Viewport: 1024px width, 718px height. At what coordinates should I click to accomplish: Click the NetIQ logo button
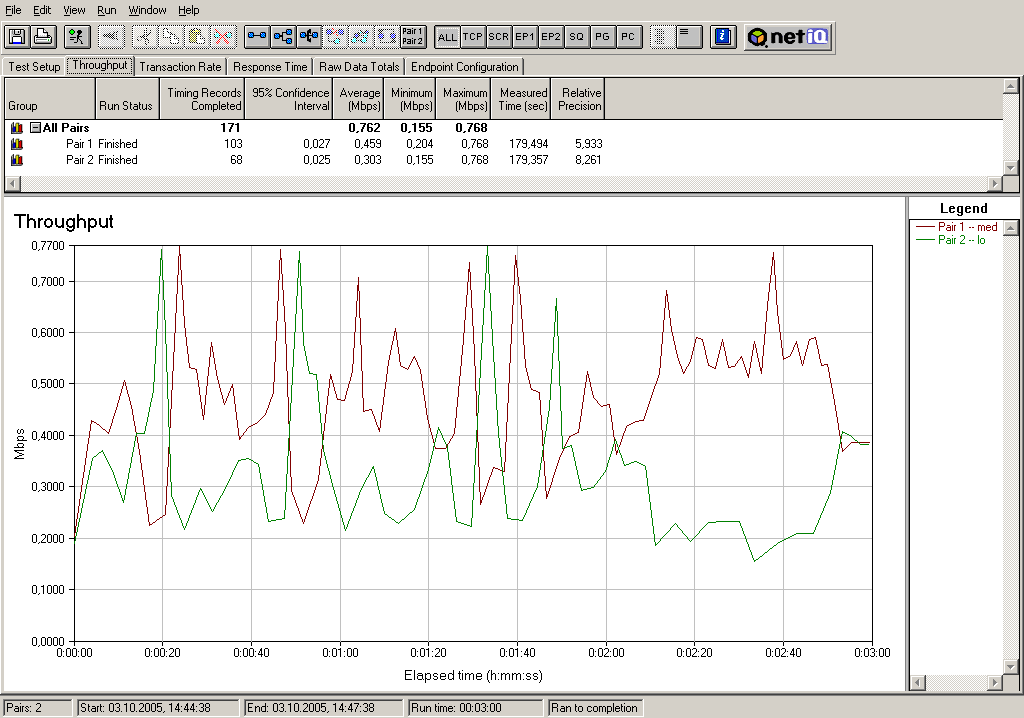[788, 37]
